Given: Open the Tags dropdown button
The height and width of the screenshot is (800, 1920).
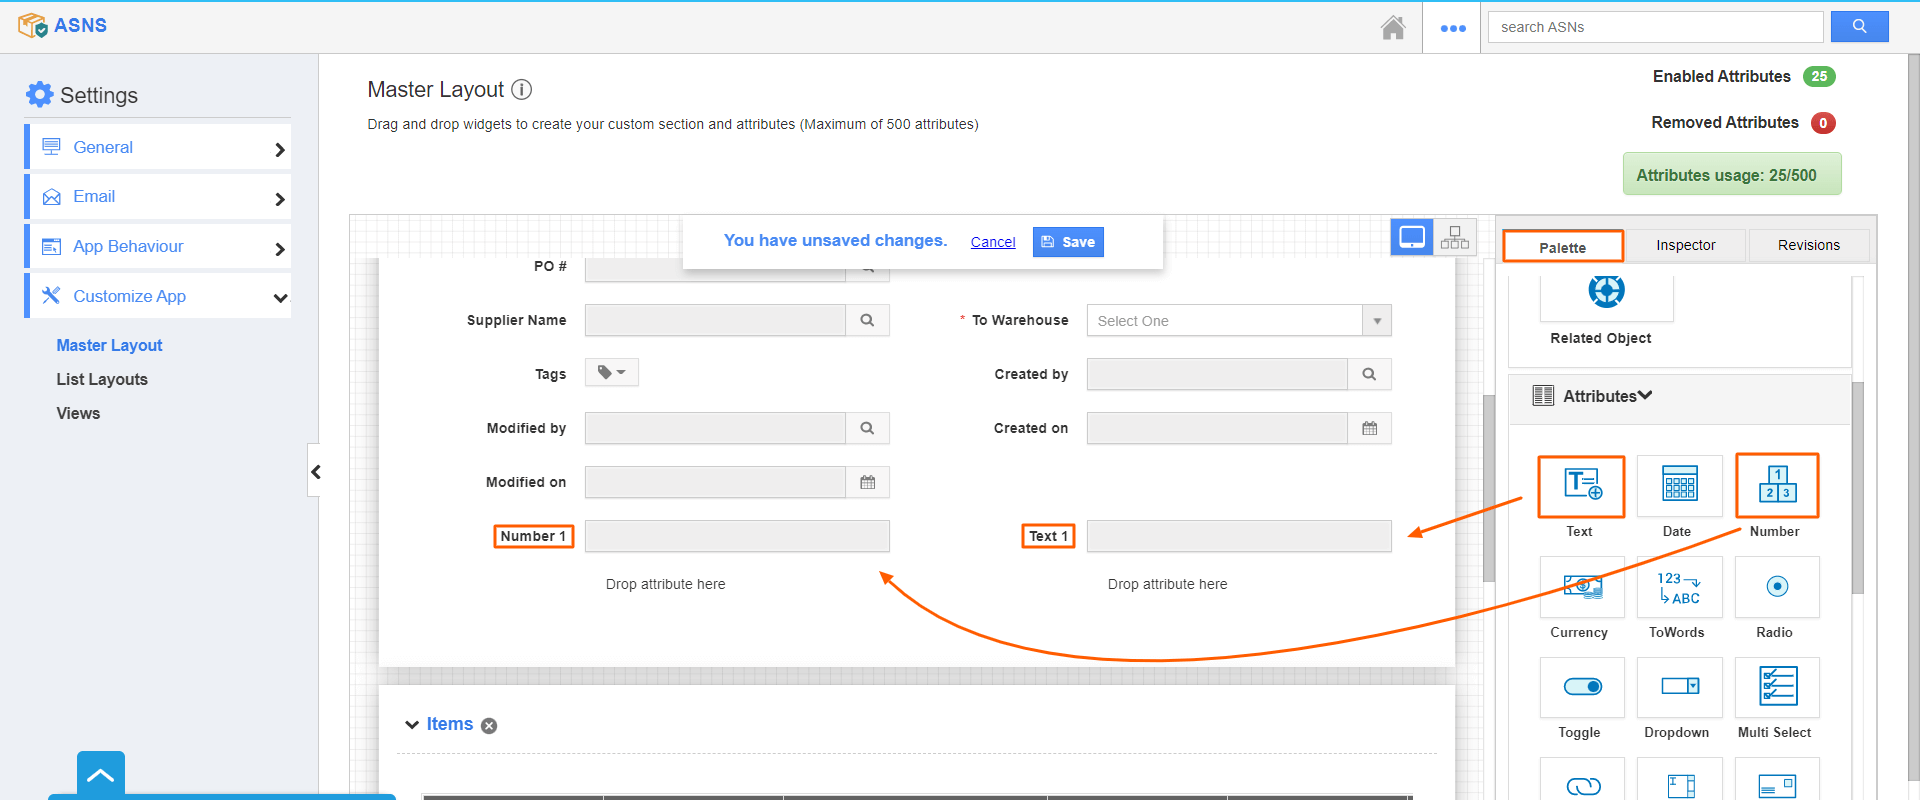Looking at the screenshot, I should click(x=611, y=372).
